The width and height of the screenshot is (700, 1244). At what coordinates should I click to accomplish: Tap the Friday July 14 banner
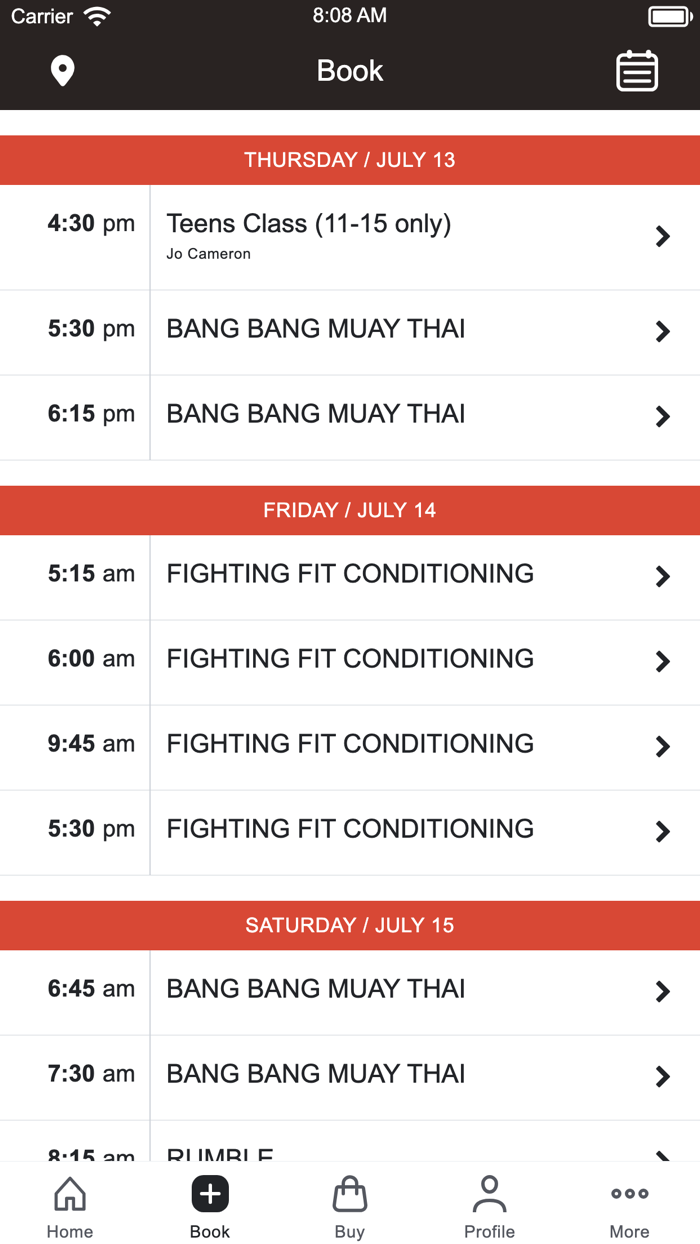[350, 510]
